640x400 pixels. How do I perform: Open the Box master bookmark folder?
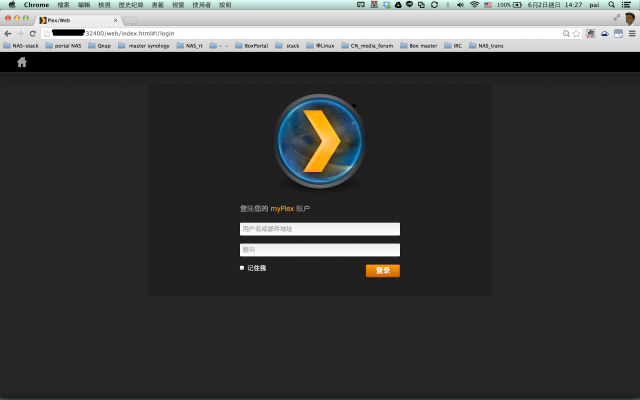point(419,46)
